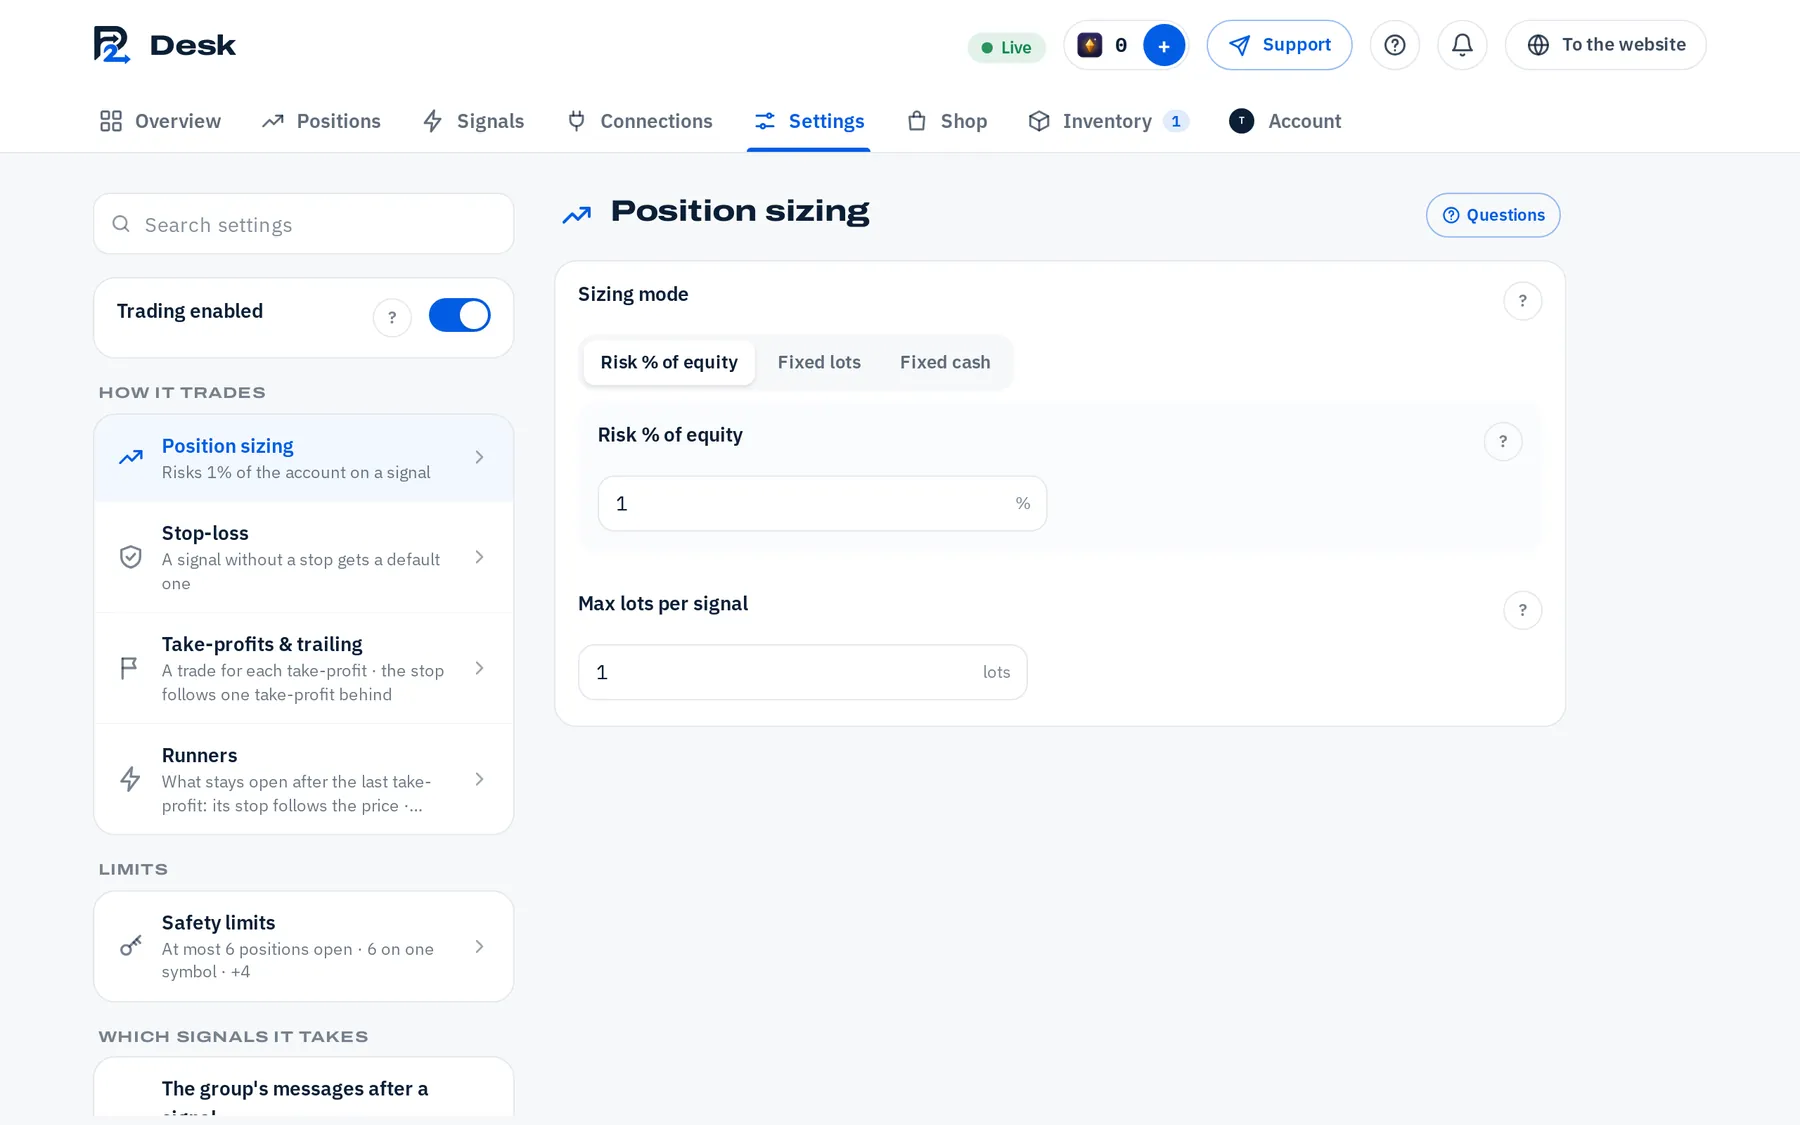The width and height of the screenshot is (1800, 1125).
Task: Click the Settings sliders icon
Action: coord(765,121)
